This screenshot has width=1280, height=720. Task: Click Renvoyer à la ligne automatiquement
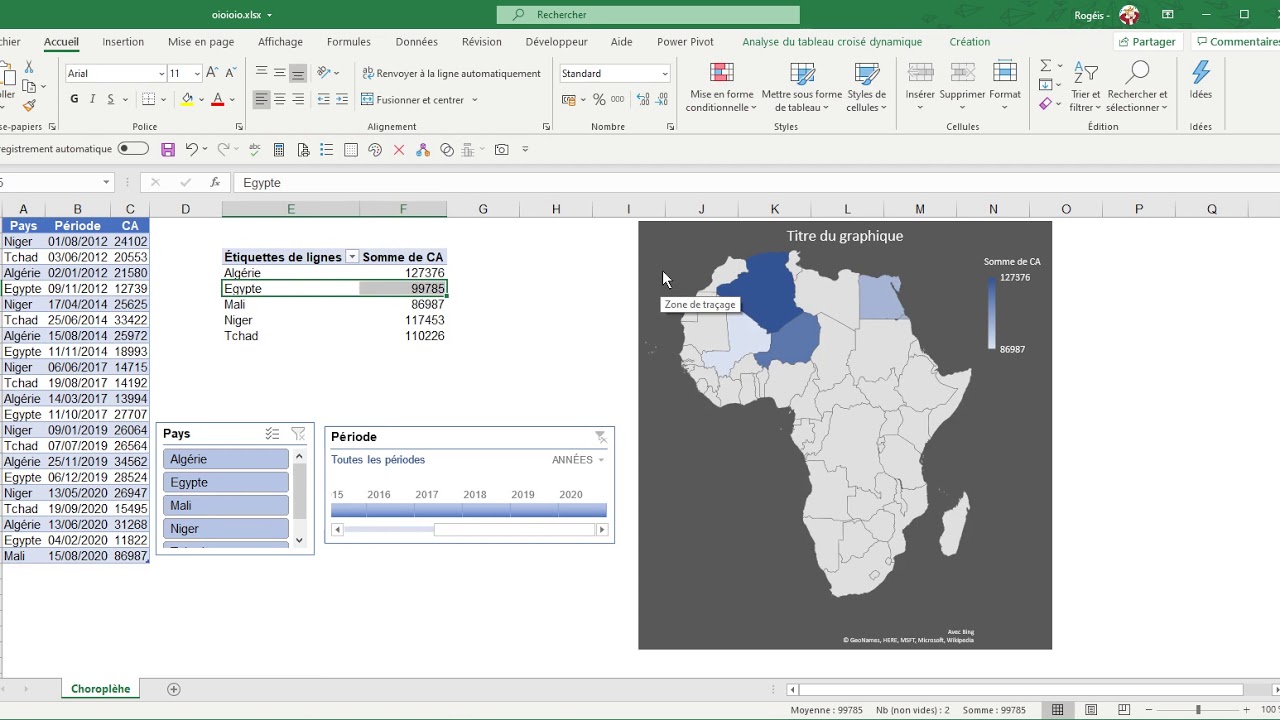[451, 73]
